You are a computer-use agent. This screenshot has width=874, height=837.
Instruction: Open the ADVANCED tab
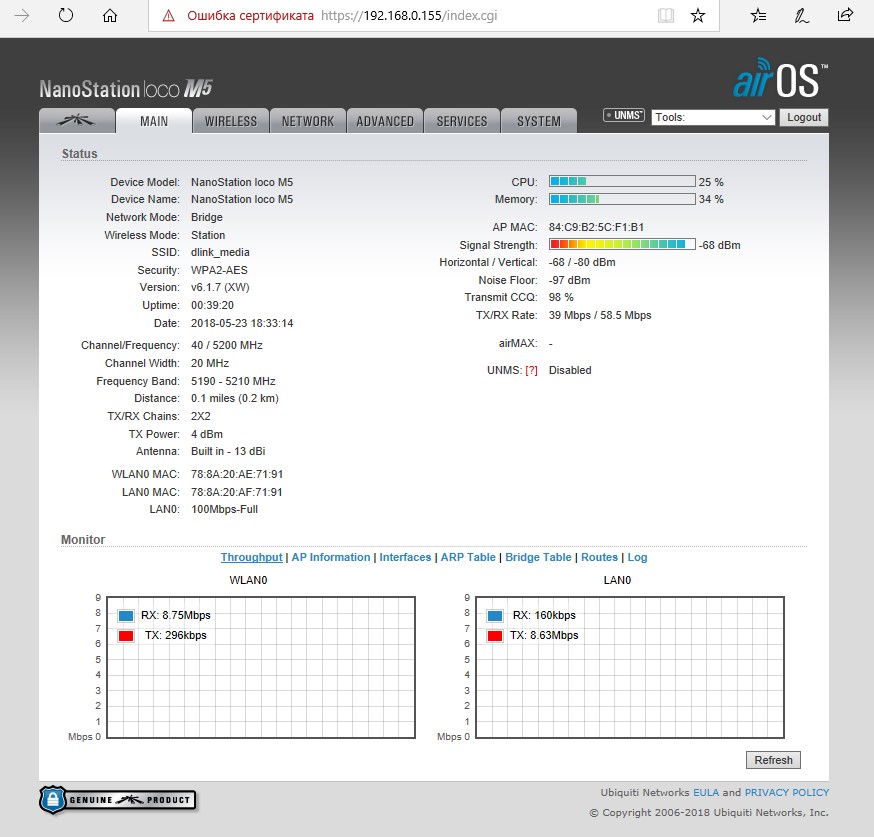pyautogui.click(x=385, y=121)
